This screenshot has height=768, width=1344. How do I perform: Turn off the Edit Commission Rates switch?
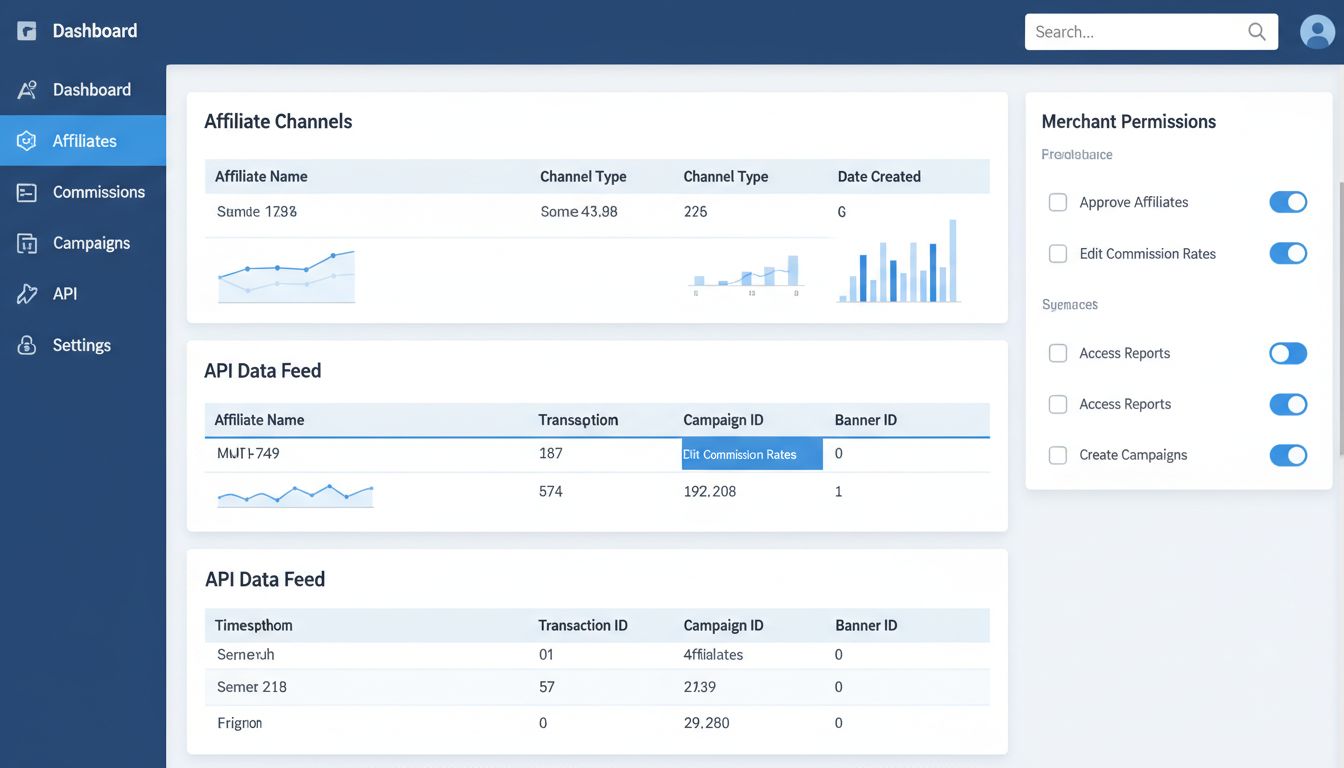pyautogui.click(x=1288, y=253)
